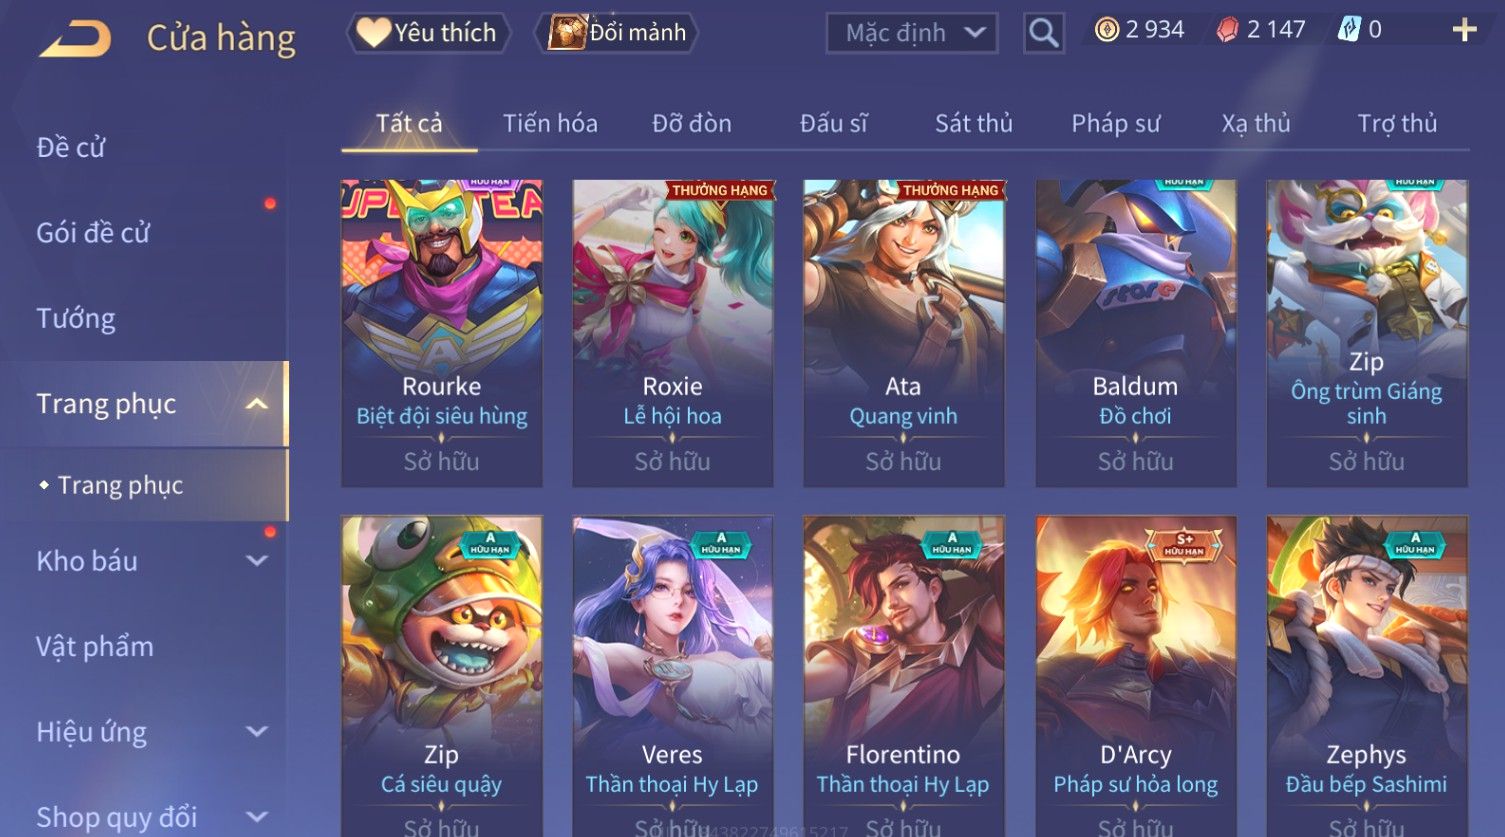This screenshot has height=837, width=1505.
Task: Expand the Hiệu ứng sidebar section
Action: point(257,732)
